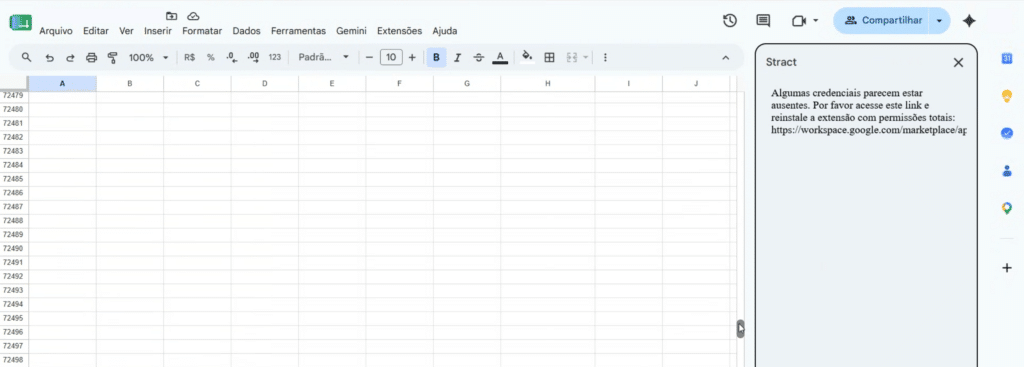This screenshot has width=1024, height=367.
Task: Open the Dados menu
Action: point(246,31)
